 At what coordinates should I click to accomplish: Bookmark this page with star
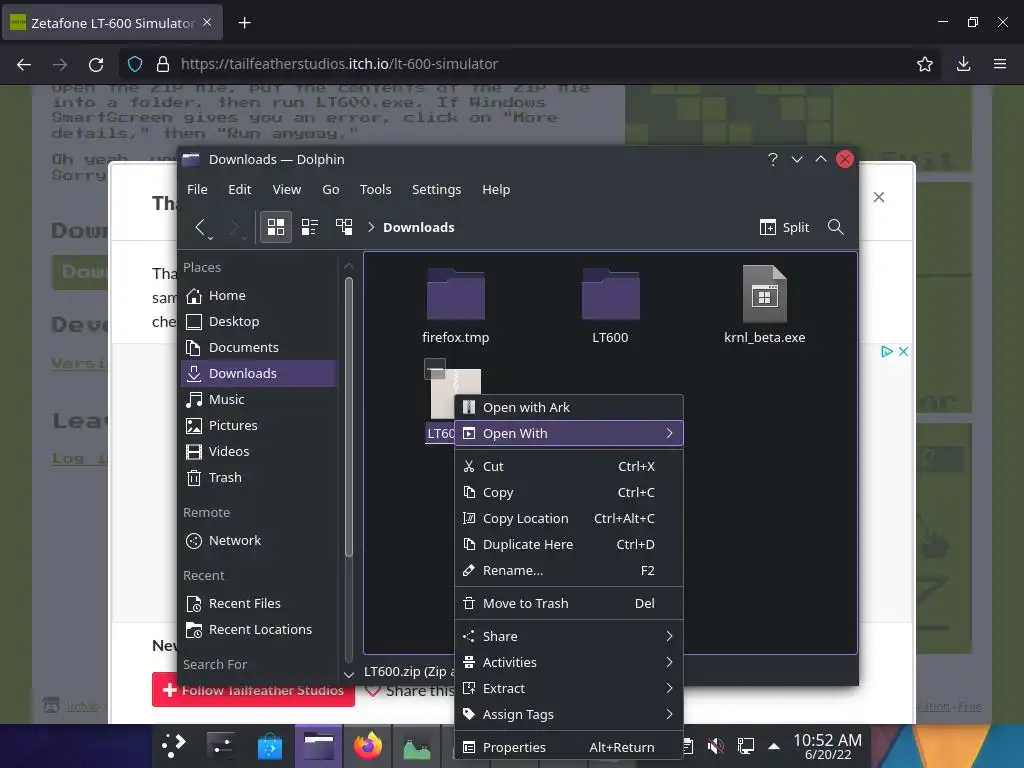pos(925,64)
